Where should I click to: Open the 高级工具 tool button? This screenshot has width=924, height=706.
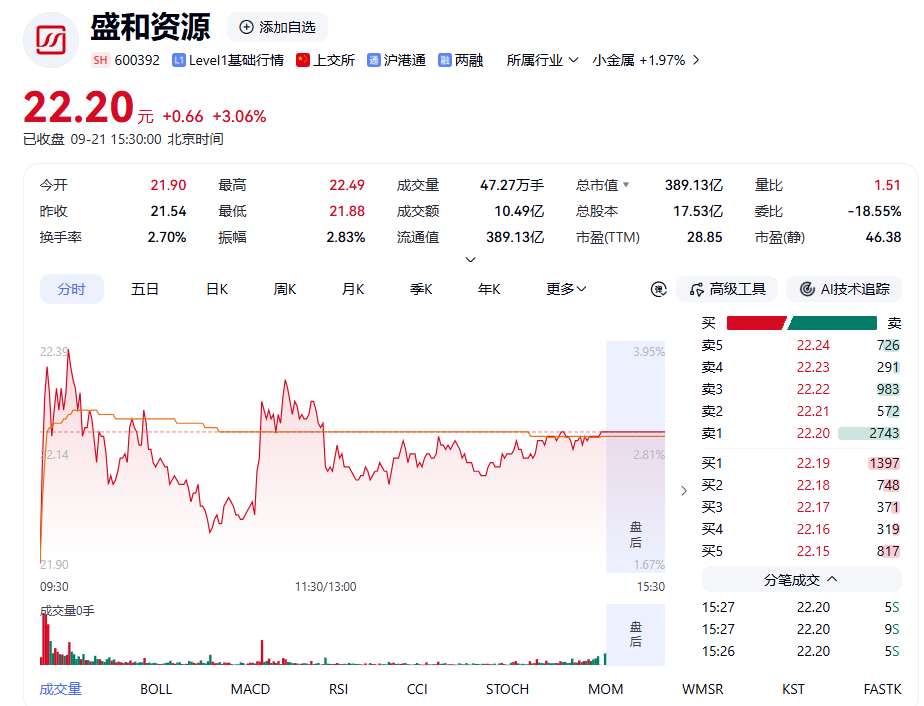coord(727,289)
